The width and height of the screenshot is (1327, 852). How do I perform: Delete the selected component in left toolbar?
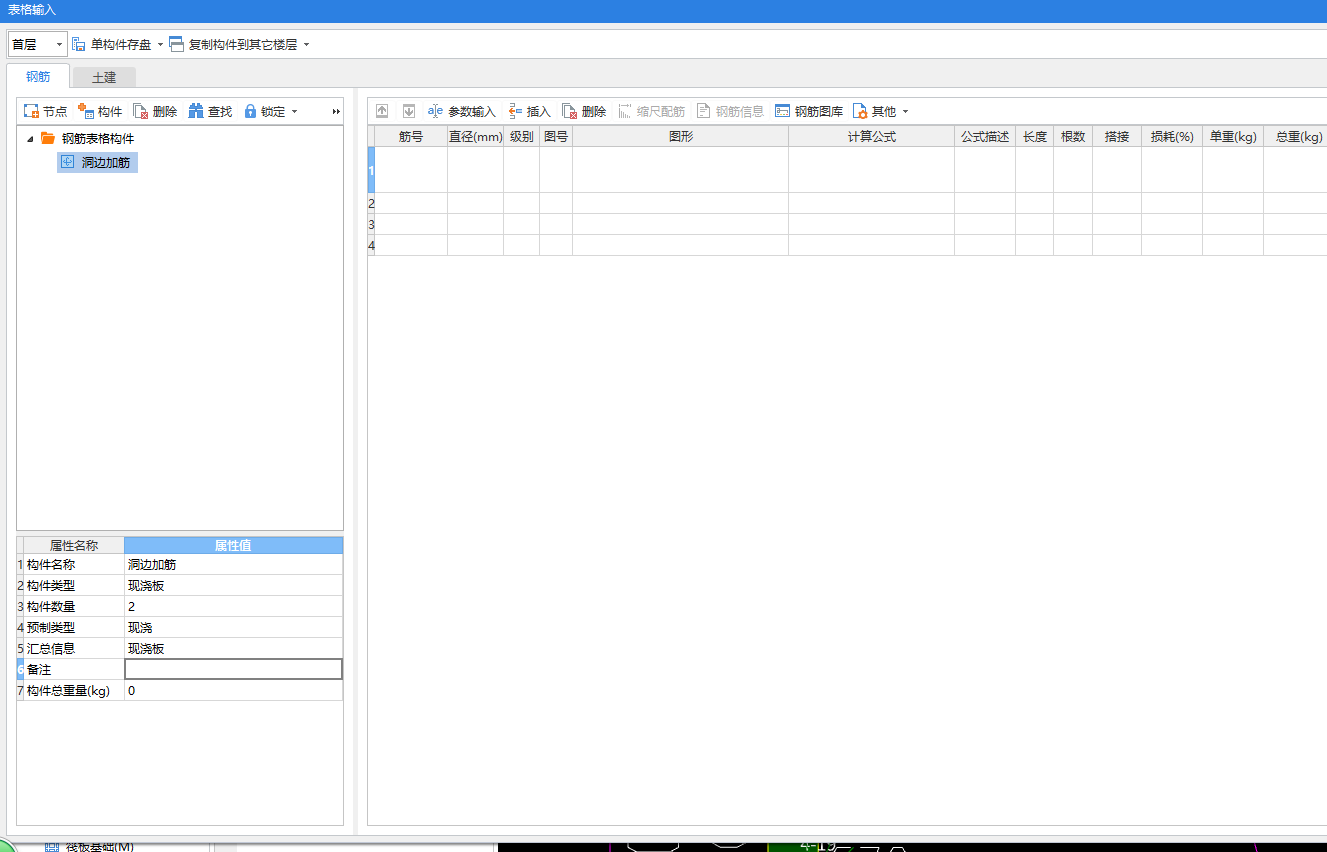[155, 111]
